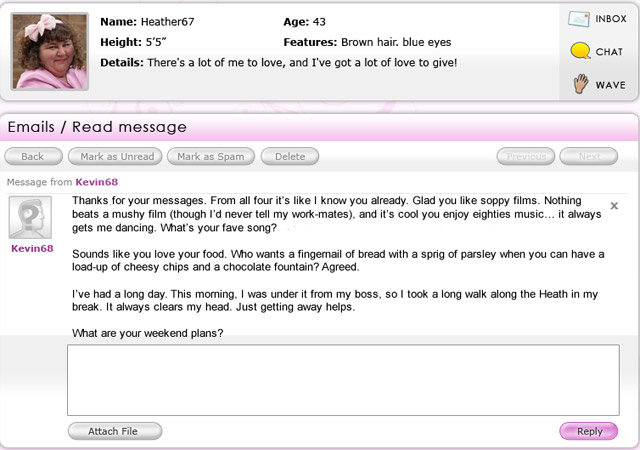
Task: Go back with the Back button
Action: pyautogui.click(x=33, y=156)
